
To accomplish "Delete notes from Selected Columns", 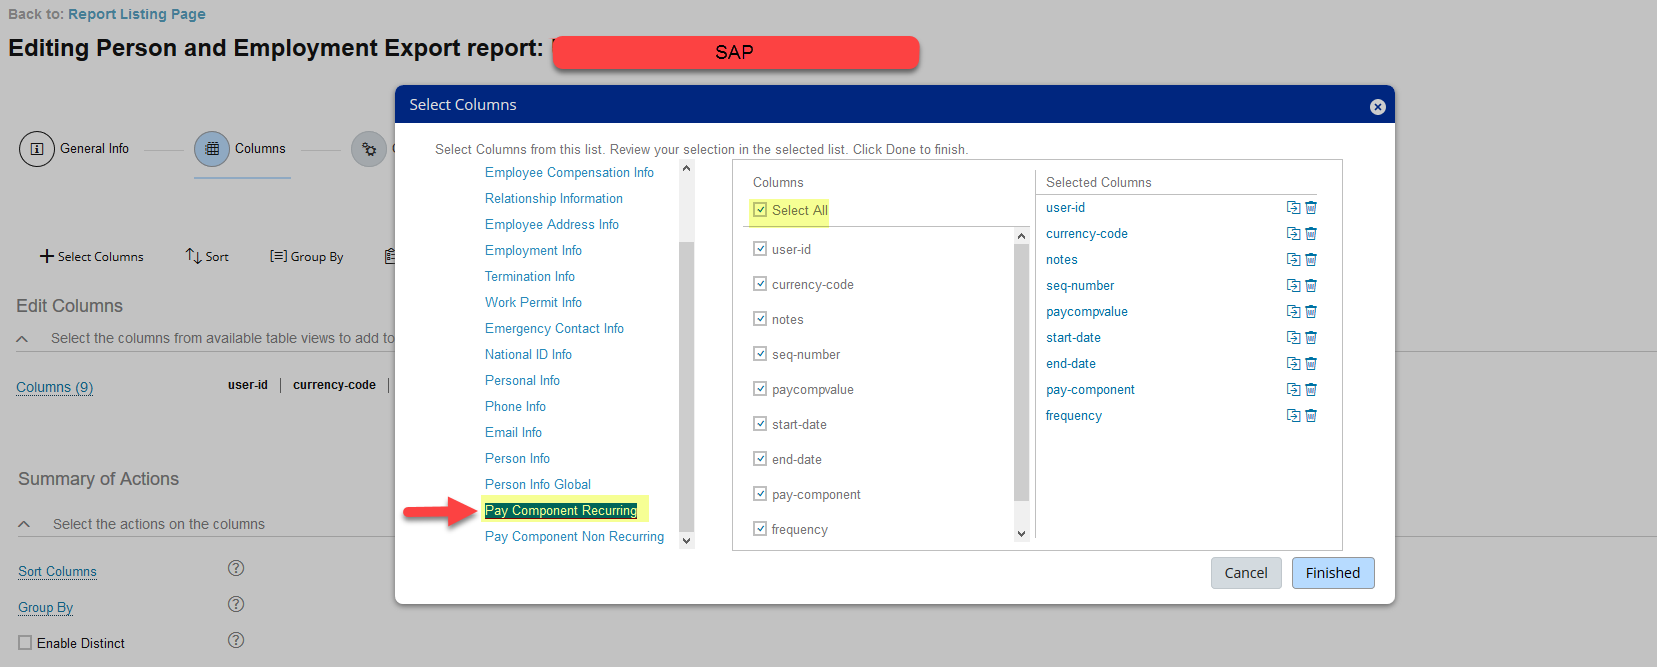I will 1311,260.
